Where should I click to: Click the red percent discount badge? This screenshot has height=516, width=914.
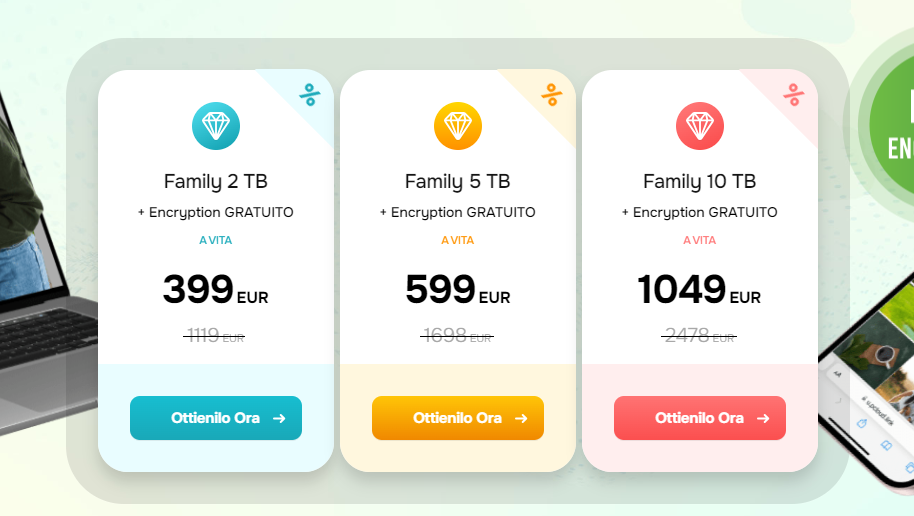click(x=794, y=95)
